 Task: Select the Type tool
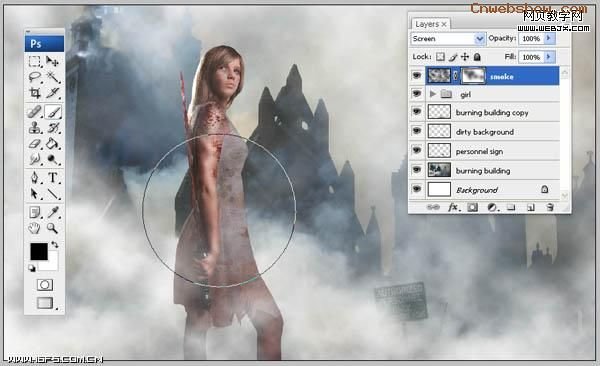53,178
